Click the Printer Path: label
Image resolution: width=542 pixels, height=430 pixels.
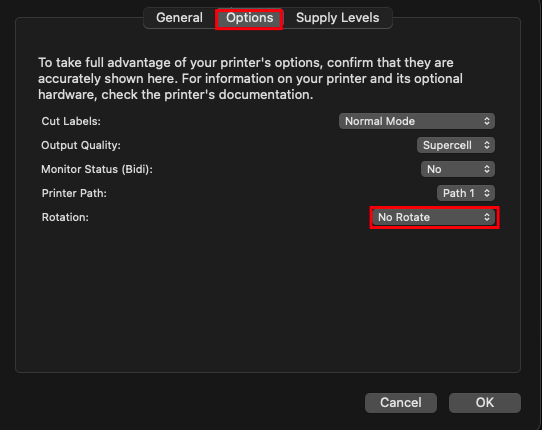click(x=74, y=193)
